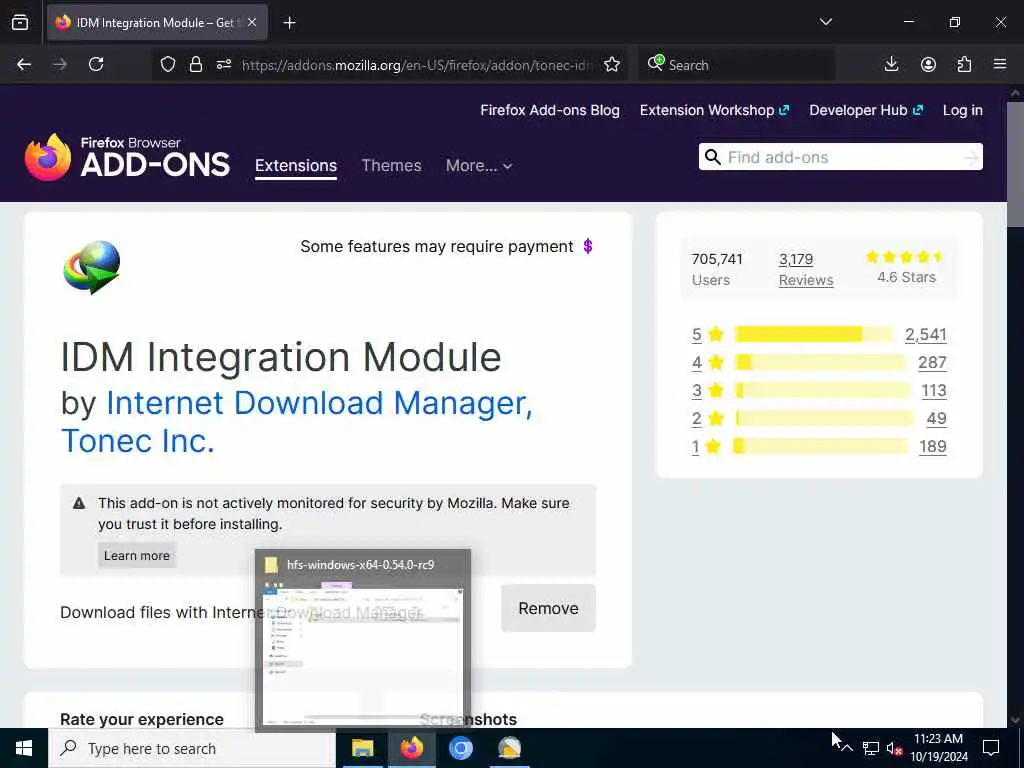This screenshot has height=768, width=1024.
Task: Bookmark this page with the star icon
Action: click(x=612, y=65)
